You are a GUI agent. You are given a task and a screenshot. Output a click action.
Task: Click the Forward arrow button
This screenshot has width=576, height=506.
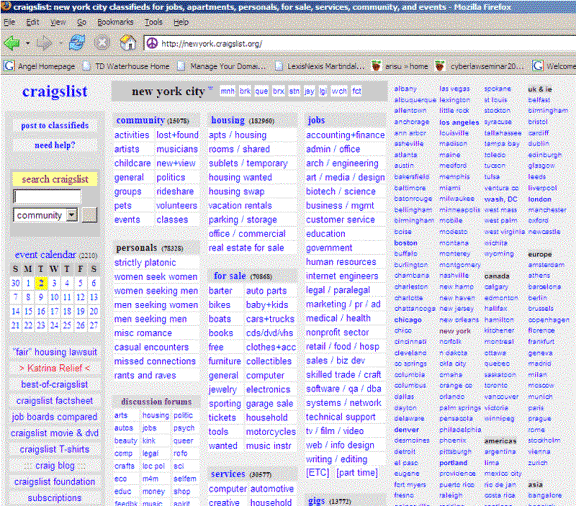pos(44,43)
